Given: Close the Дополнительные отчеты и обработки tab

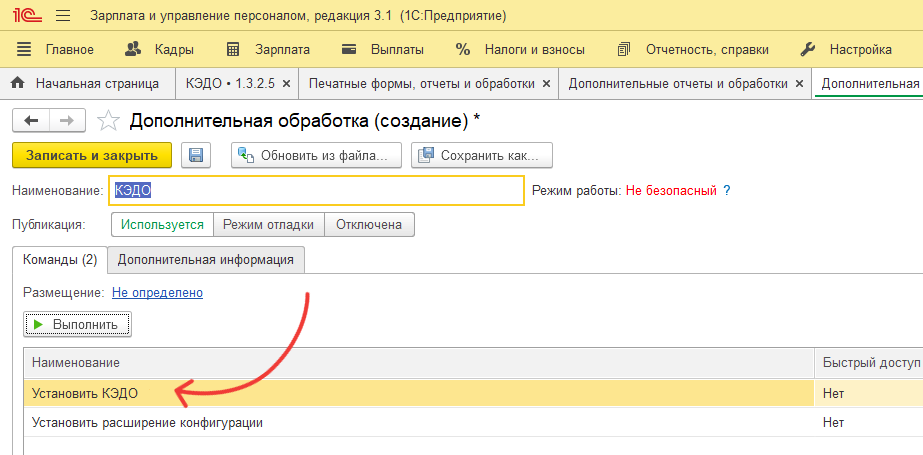Looking at the screenshot, I should [x=799, y=84].
